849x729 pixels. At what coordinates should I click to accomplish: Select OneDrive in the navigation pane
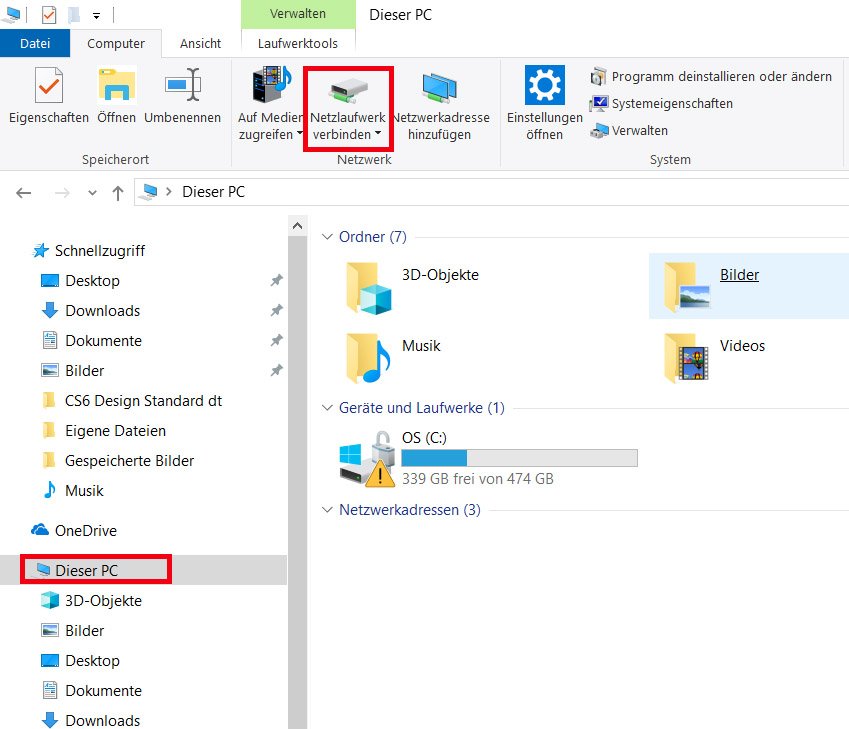[x=85, y=530]
